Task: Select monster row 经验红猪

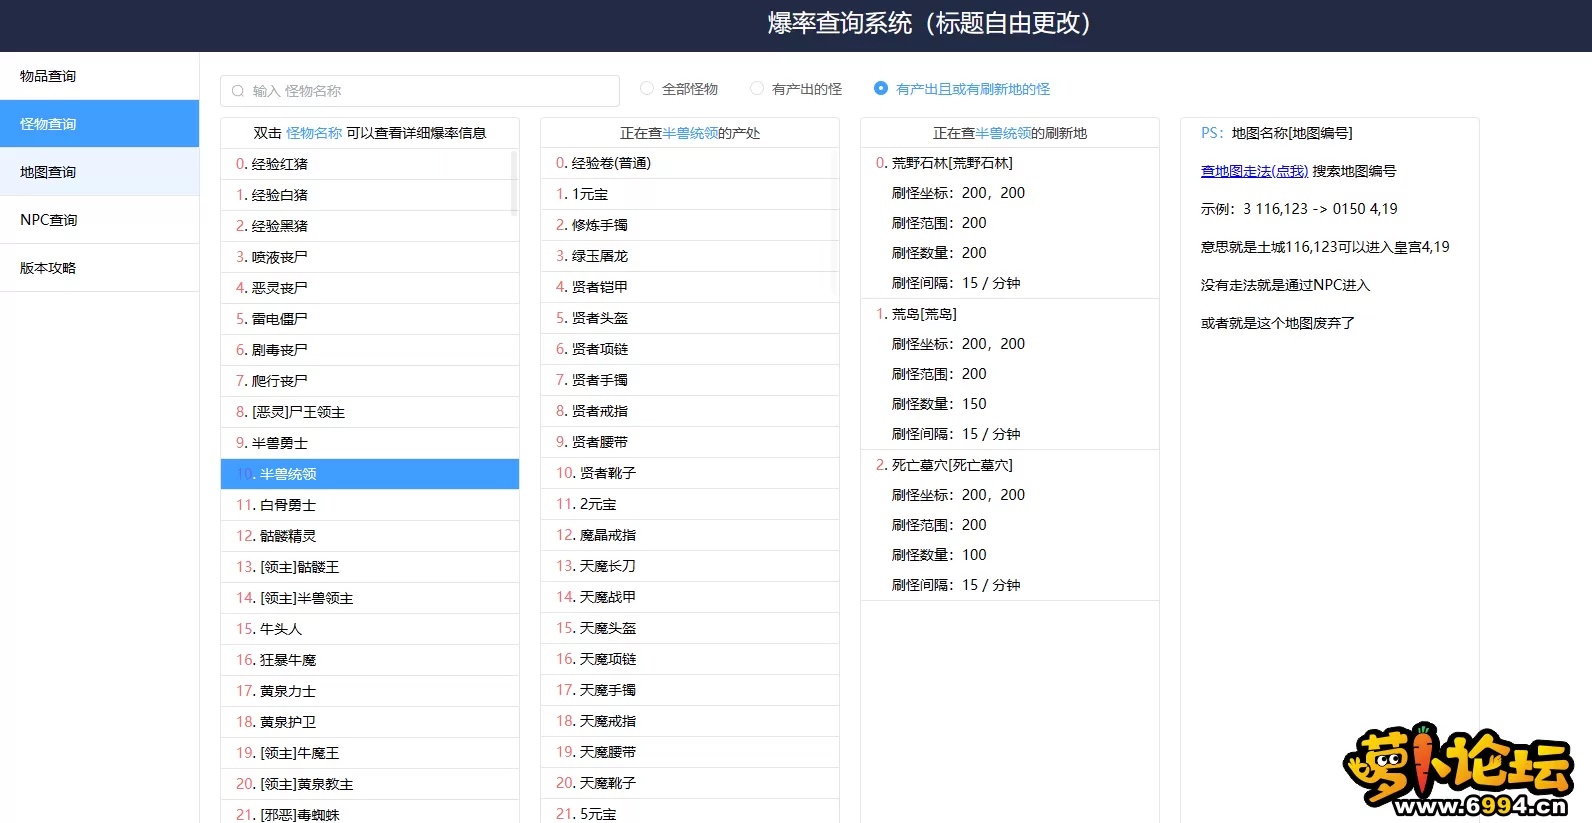Action: (369, 164)
